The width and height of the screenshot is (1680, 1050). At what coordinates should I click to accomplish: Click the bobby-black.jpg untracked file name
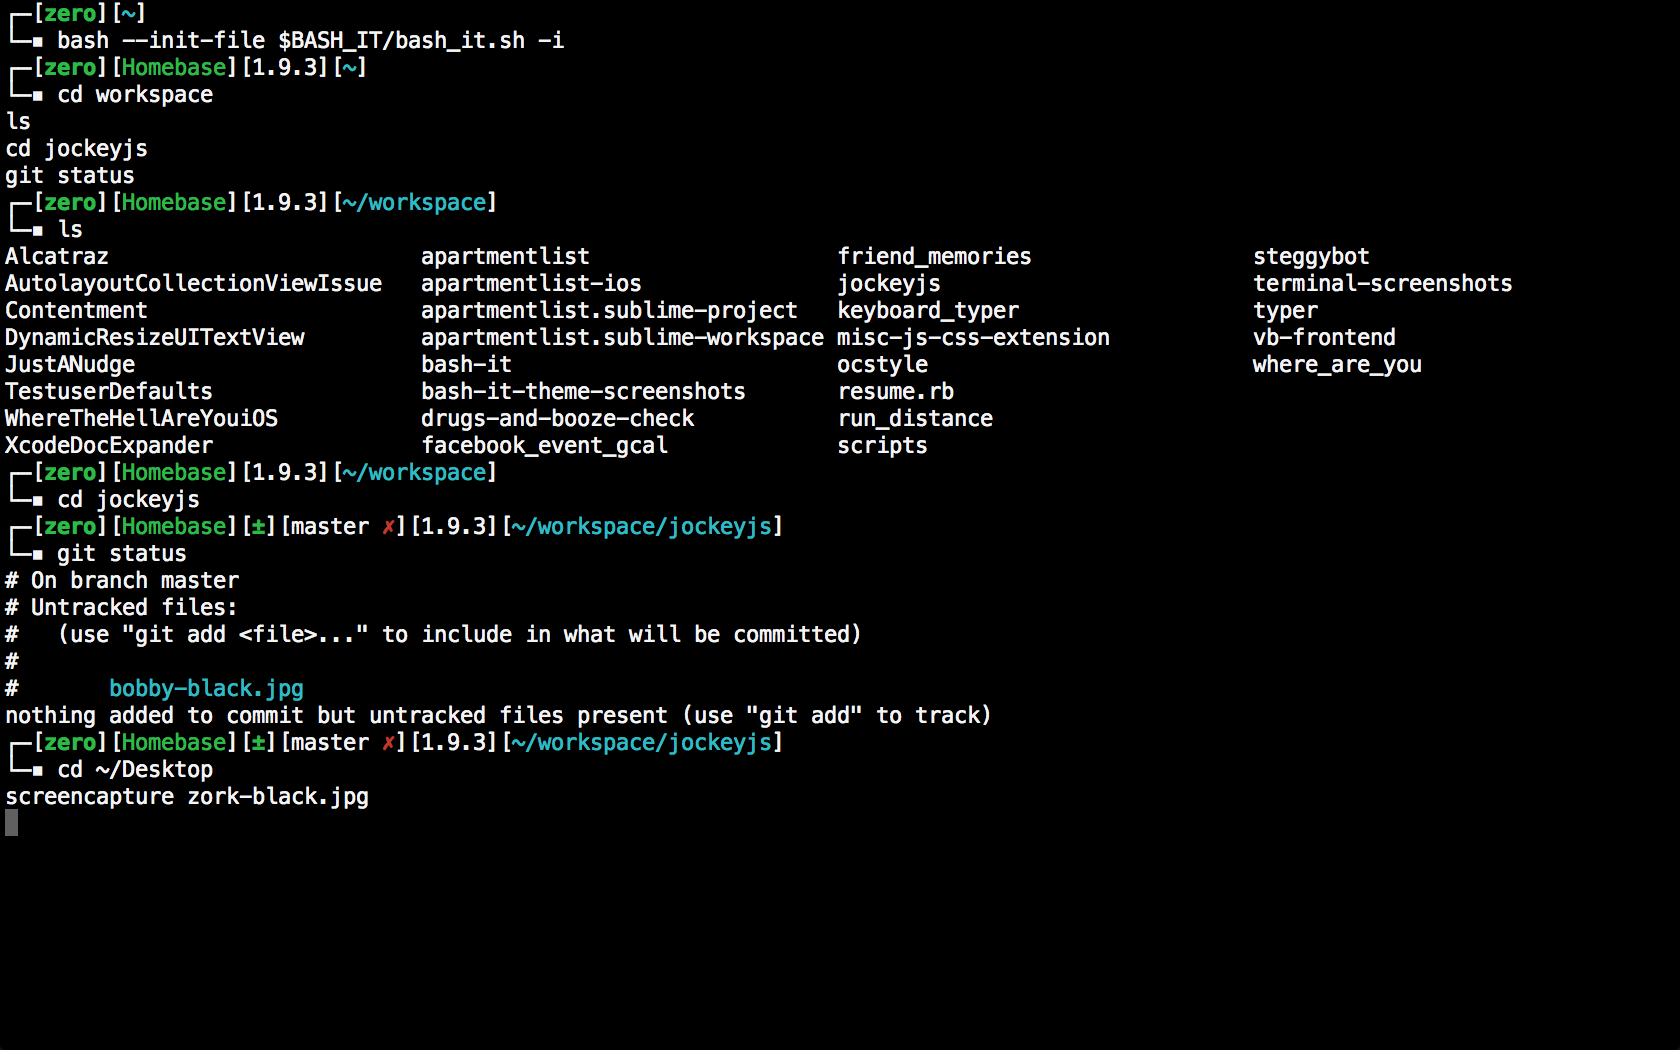pyautogui.click(x=206, y=688)
